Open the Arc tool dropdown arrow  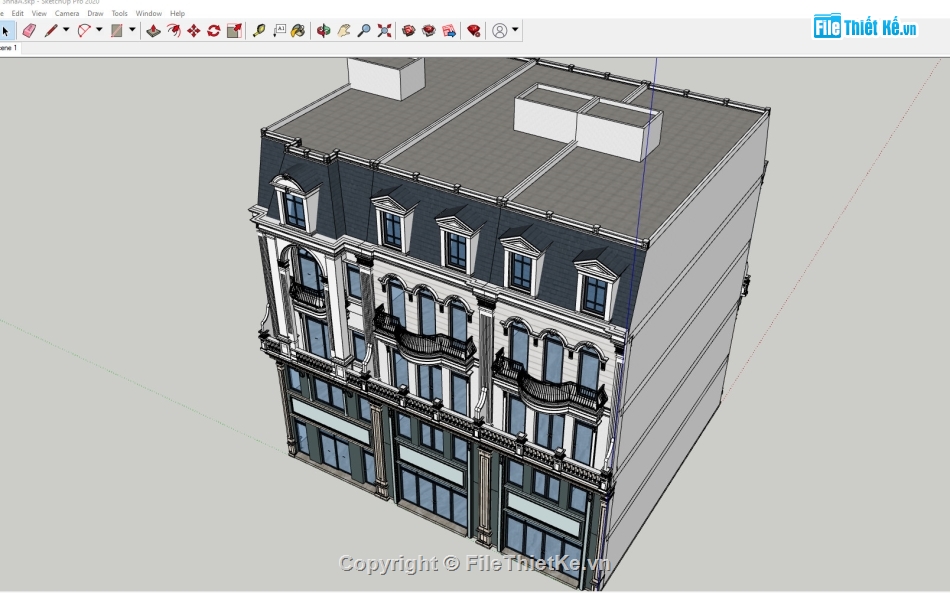99,29
